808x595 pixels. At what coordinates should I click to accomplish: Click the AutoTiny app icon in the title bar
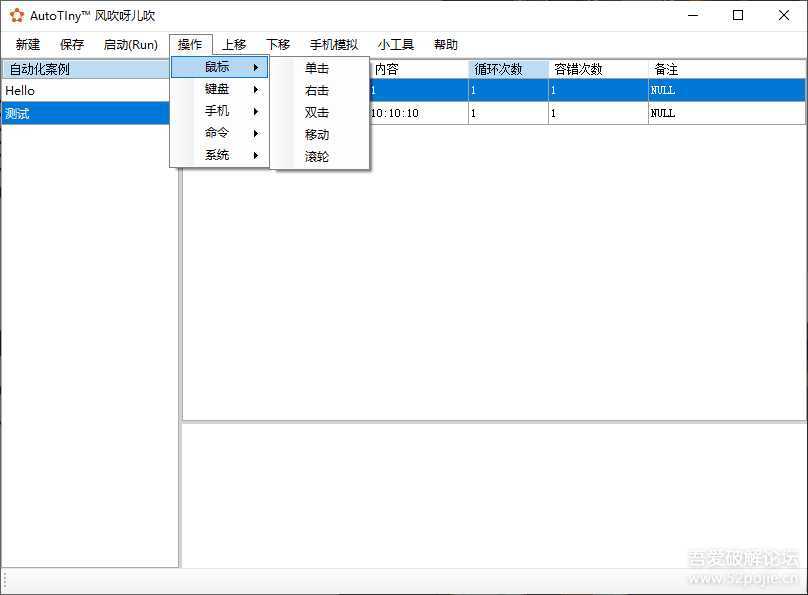(15, 15)
